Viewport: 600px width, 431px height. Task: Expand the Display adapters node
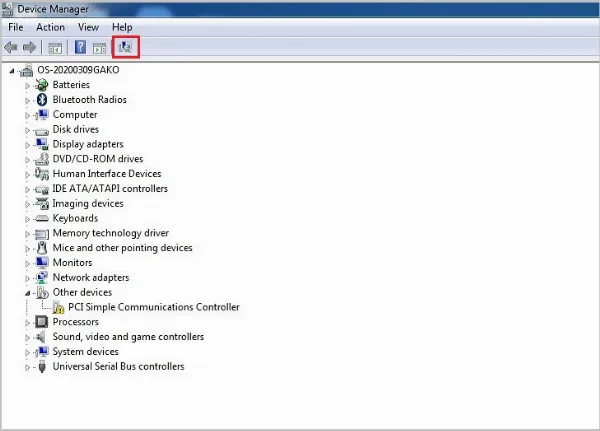[x=28, y=144]
